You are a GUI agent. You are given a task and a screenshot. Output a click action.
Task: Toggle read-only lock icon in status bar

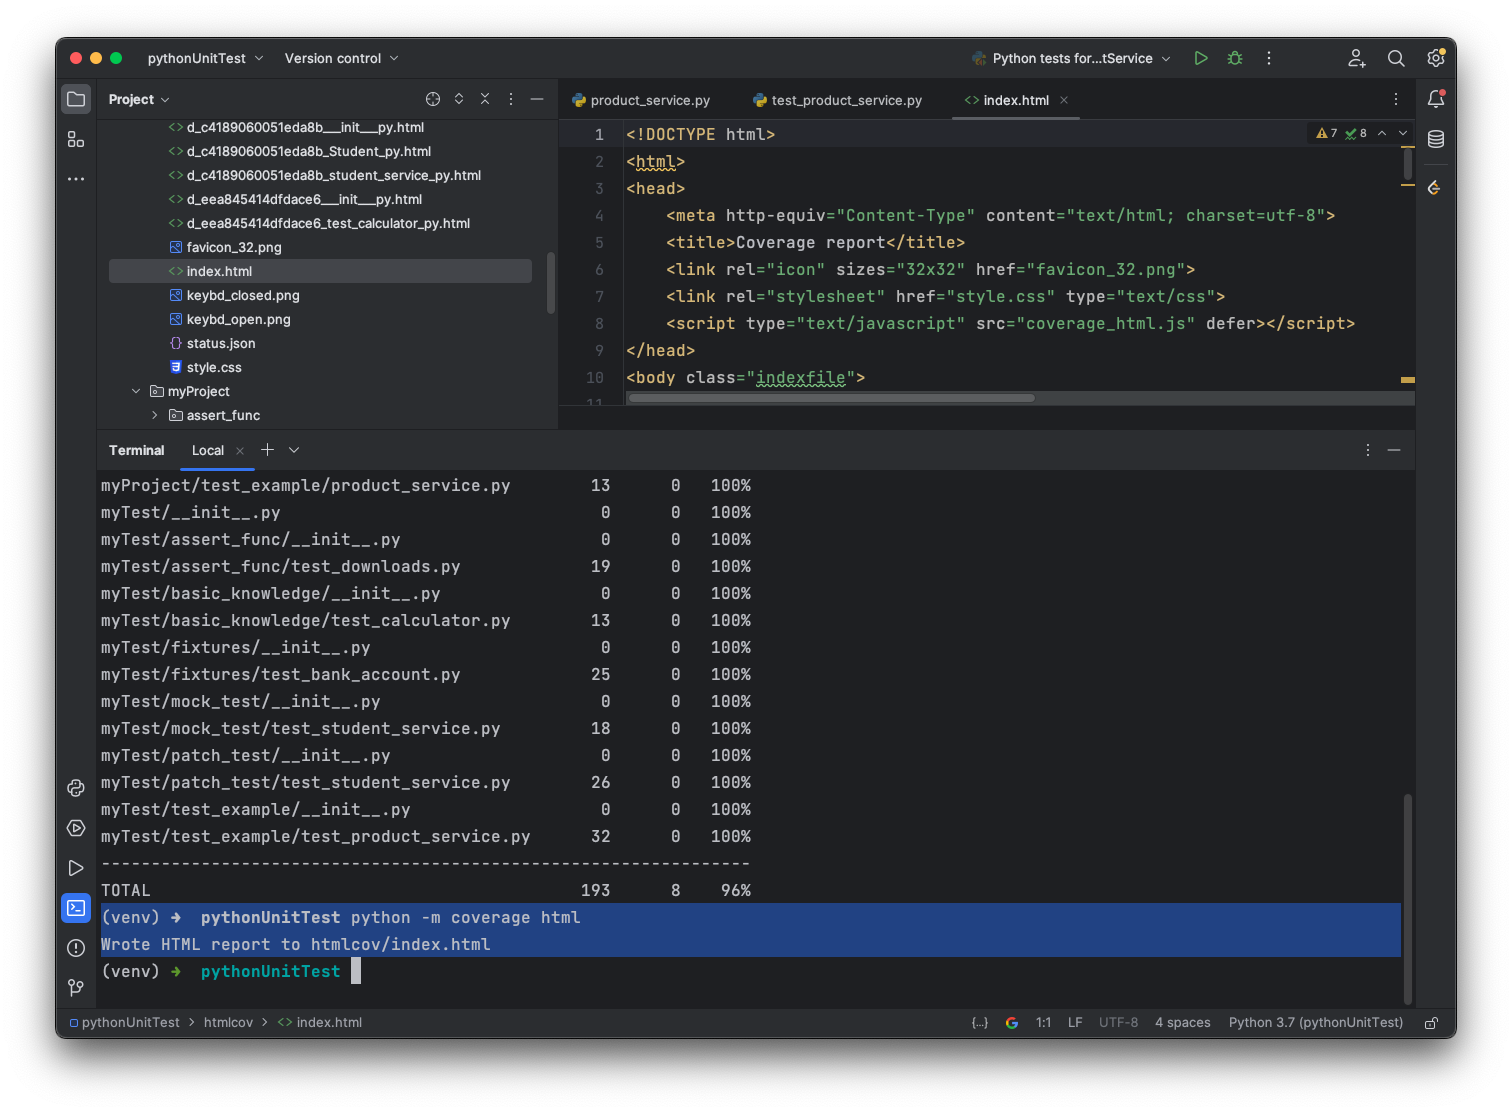tap(1431, 1023)
